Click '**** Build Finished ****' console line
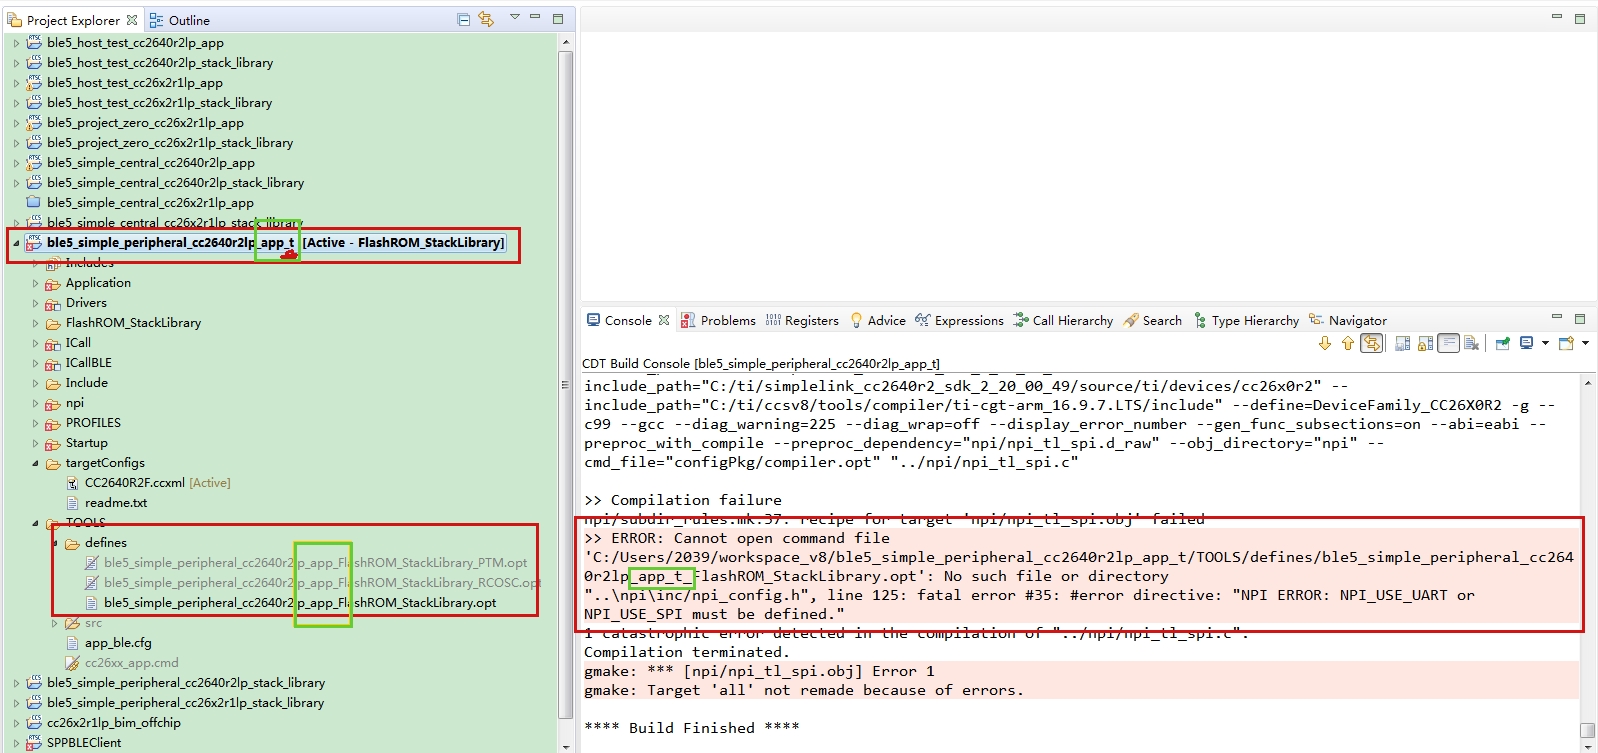 tap(691, 728)
